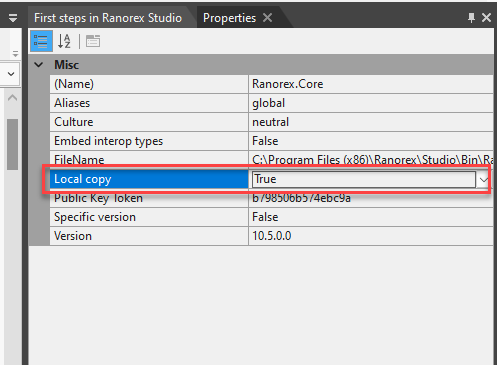Select the Version property row
This screenshot has height=365, width=497.
click(271, 236)
